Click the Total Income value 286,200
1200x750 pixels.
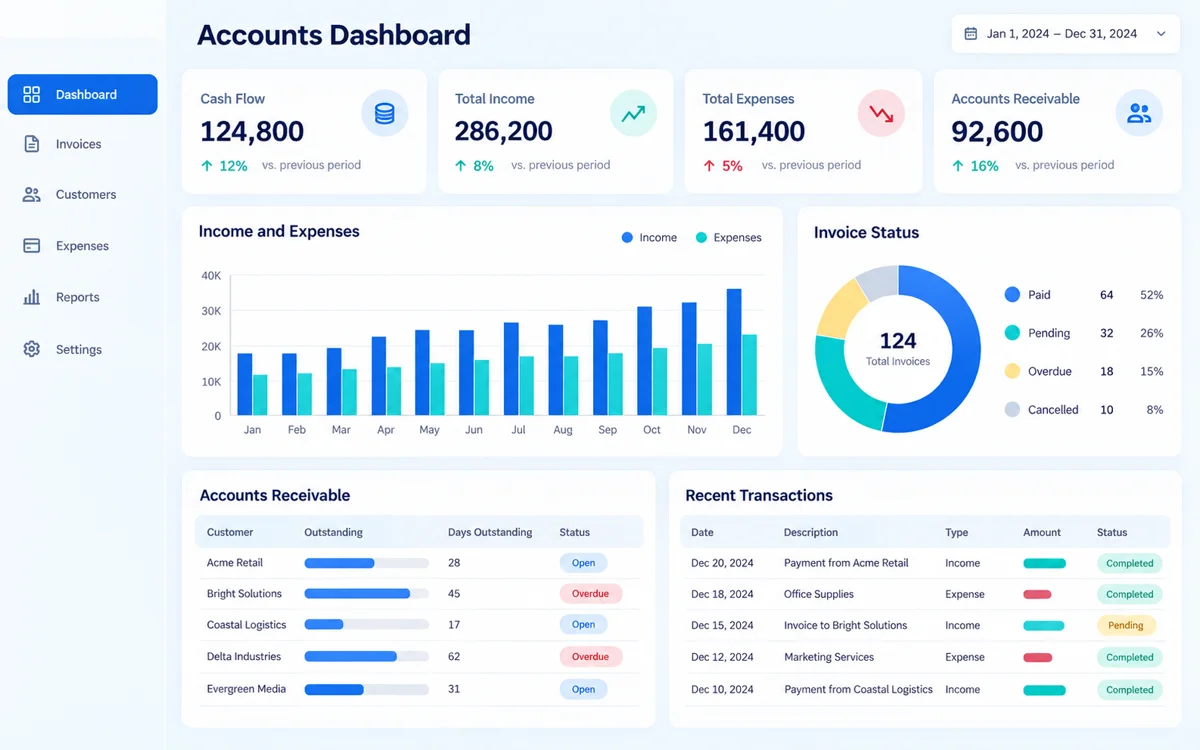pos(504,131)
